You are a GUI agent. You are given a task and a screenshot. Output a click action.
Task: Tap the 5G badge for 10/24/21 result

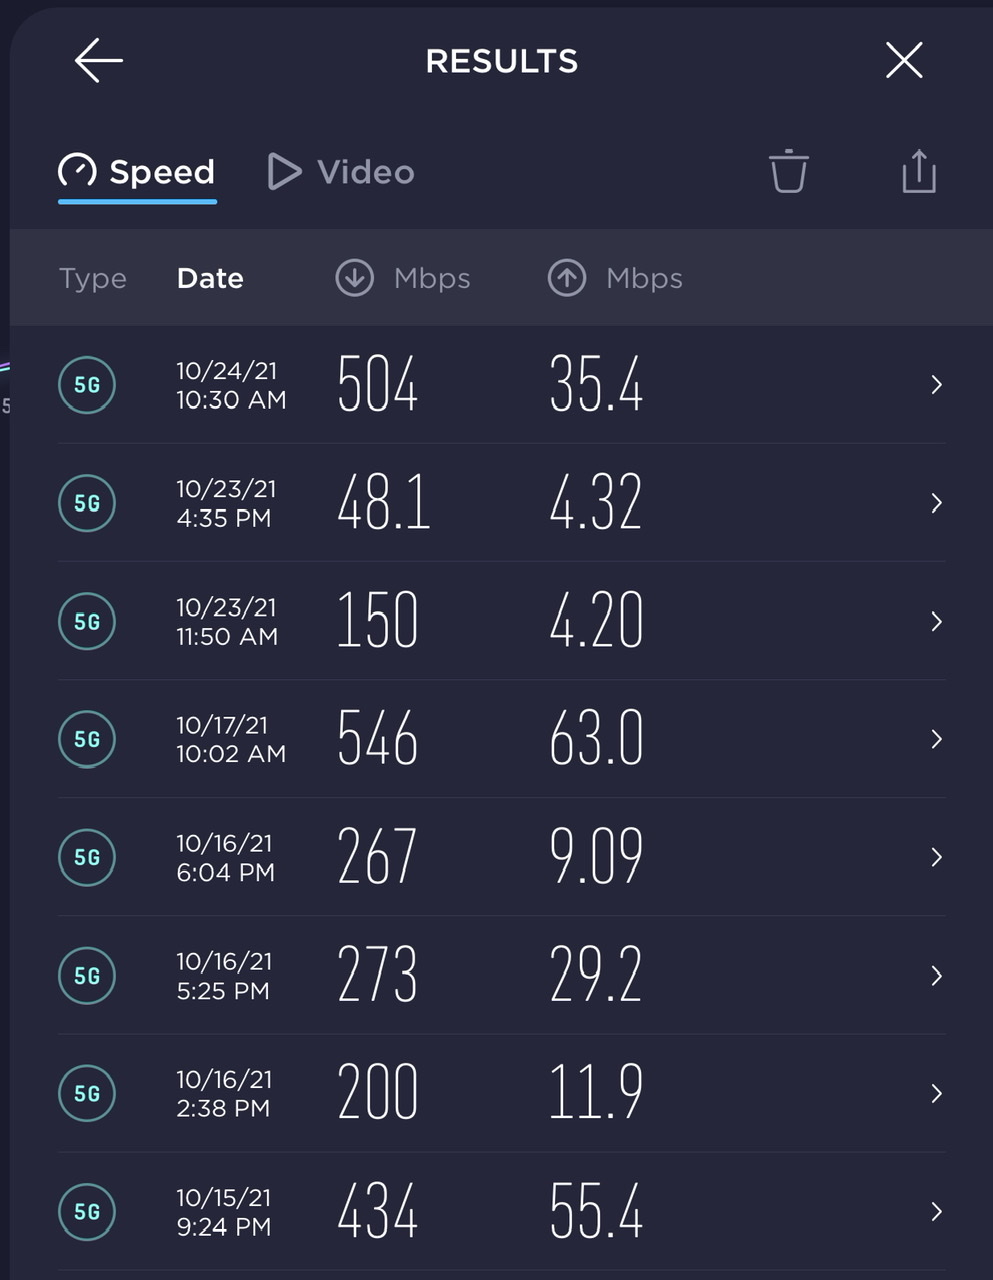(x=87, y=385)
